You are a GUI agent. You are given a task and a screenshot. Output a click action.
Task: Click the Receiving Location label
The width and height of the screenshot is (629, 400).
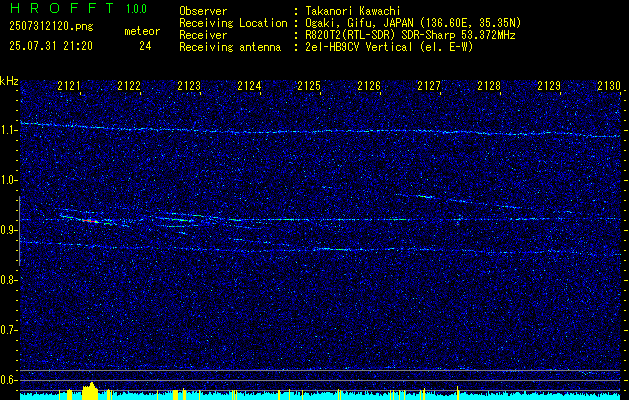[233, 23]
